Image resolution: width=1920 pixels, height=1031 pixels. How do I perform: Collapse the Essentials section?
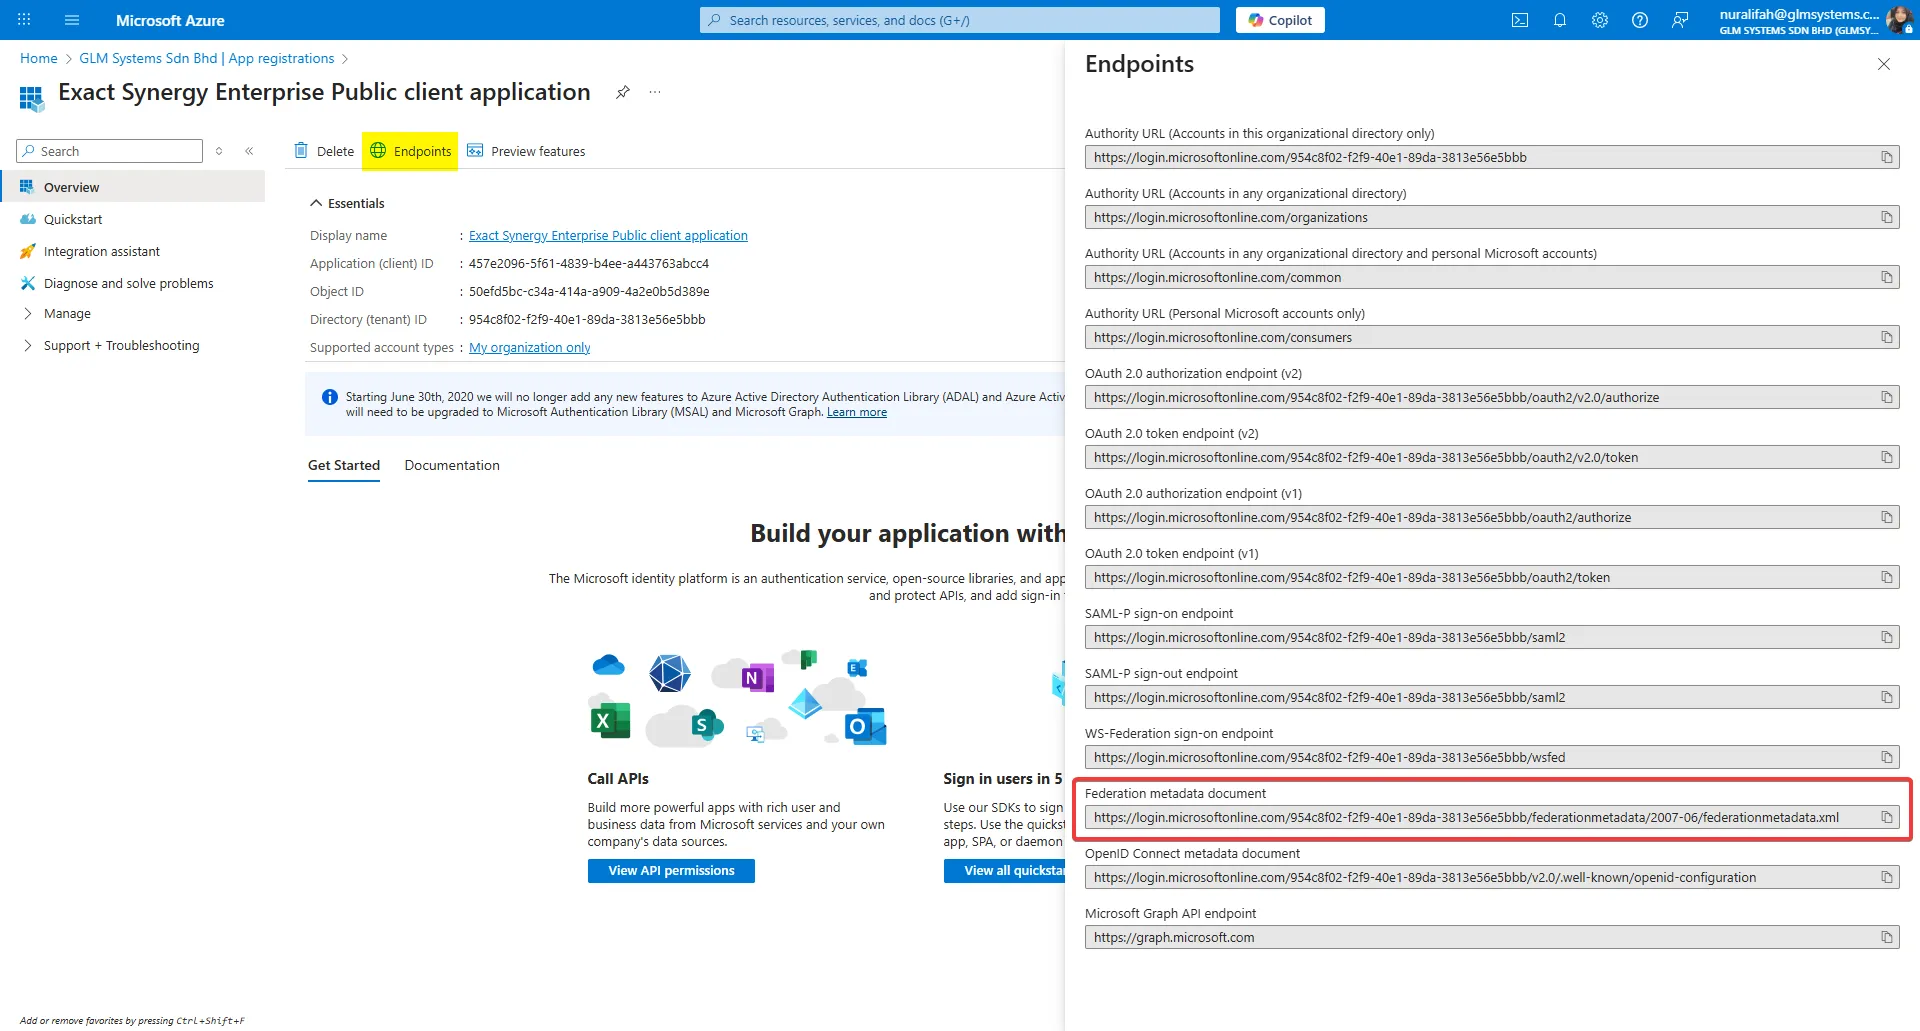[317, 203]
